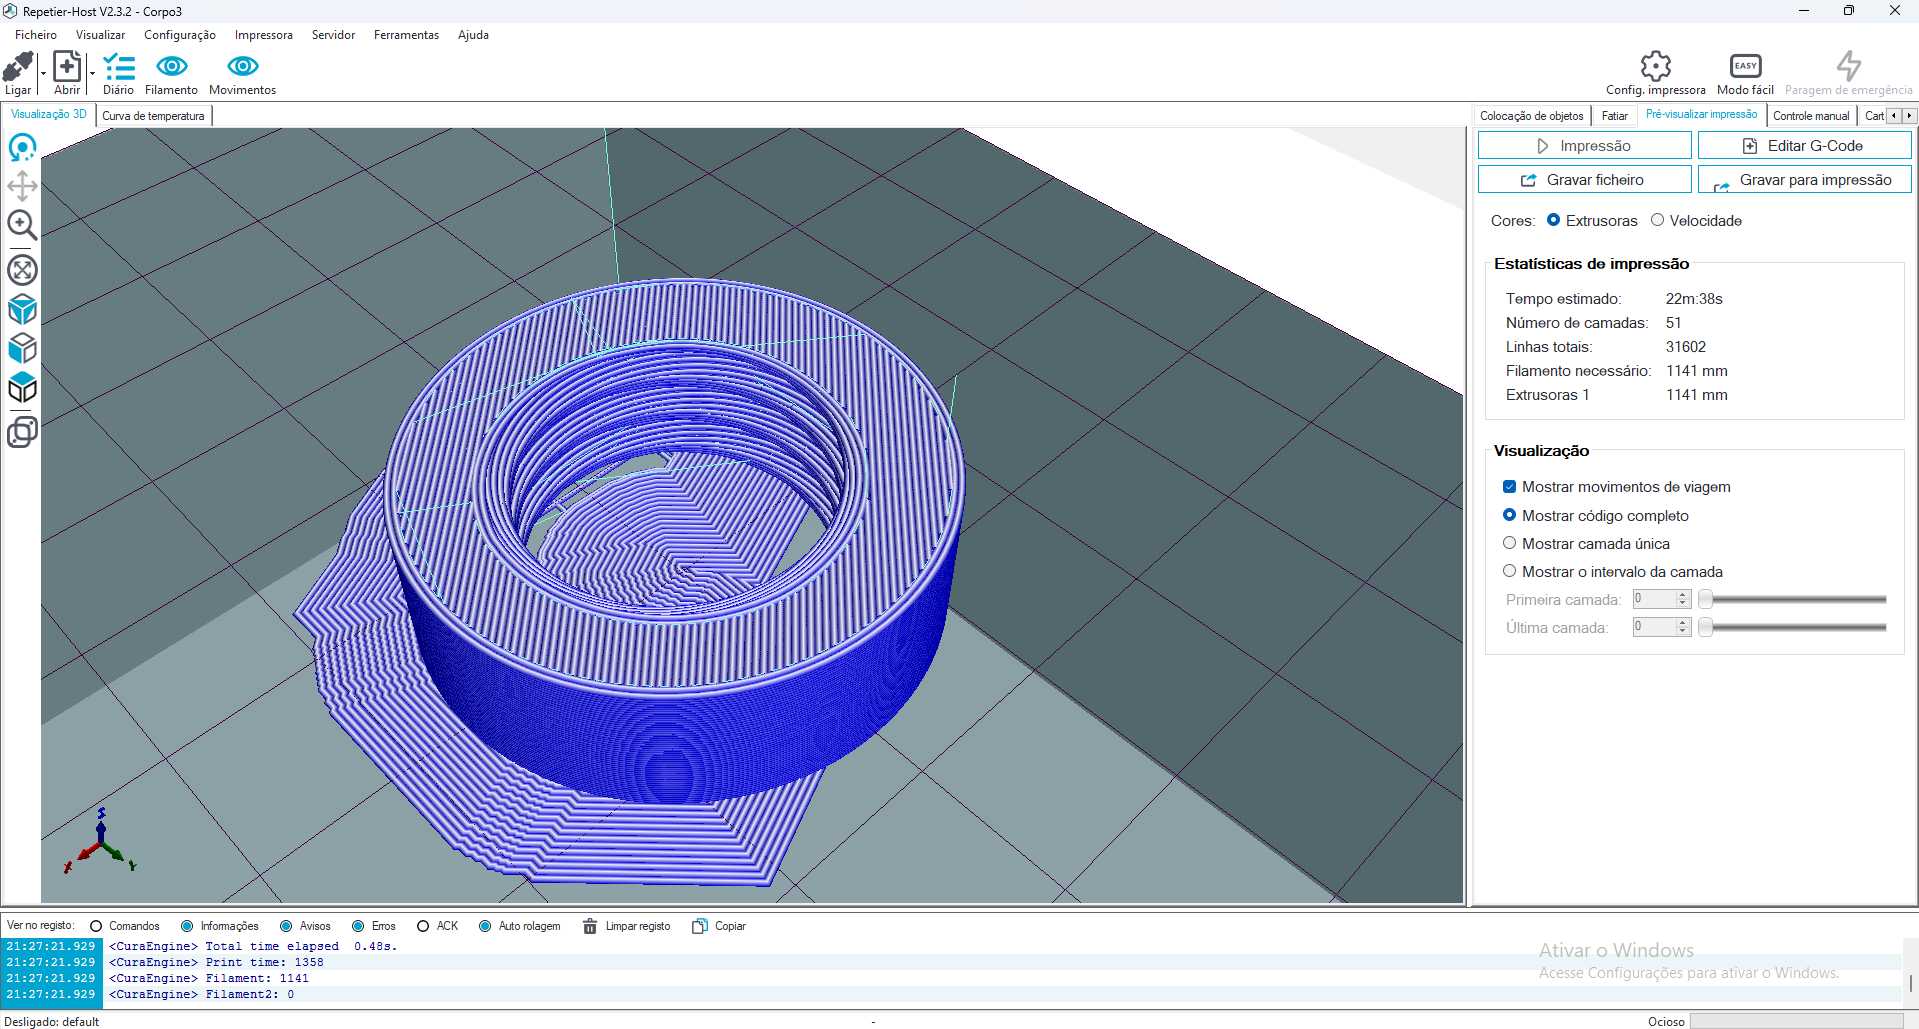
Task: Open the Configuração menu
Action: [180, 35]
